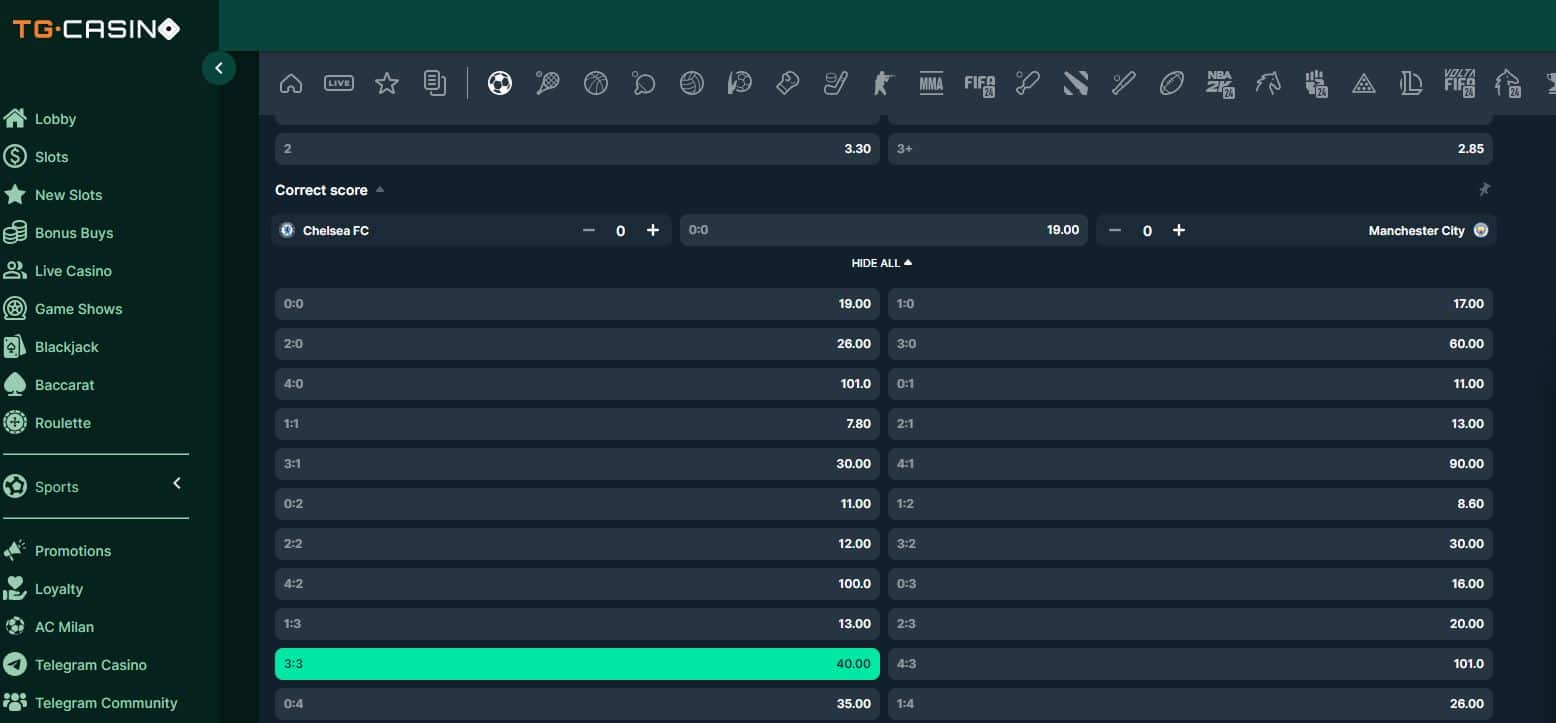Deselect the highlighted 3:3 score at 40.00
1556x723 pixels.
pos(577,664)
